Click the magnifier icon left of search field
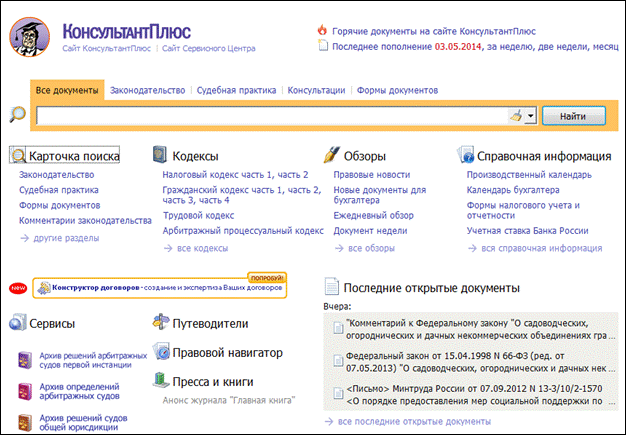This screenshot has width=626, height=435. (18, 115)
